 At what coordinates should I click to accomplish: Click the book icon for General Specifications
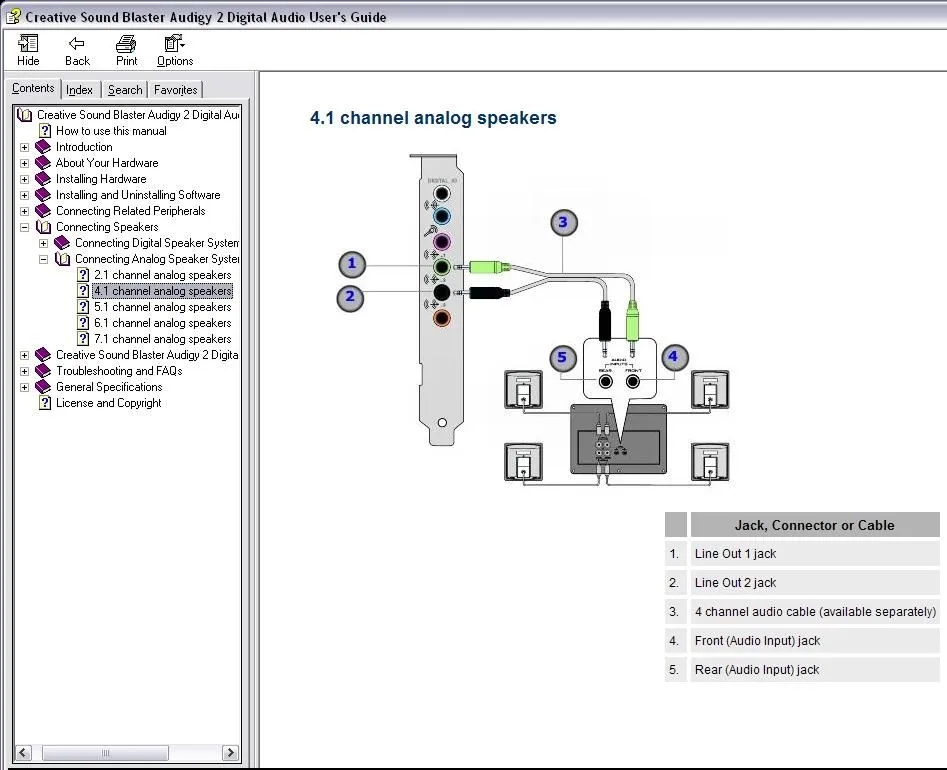click(41, 387)
